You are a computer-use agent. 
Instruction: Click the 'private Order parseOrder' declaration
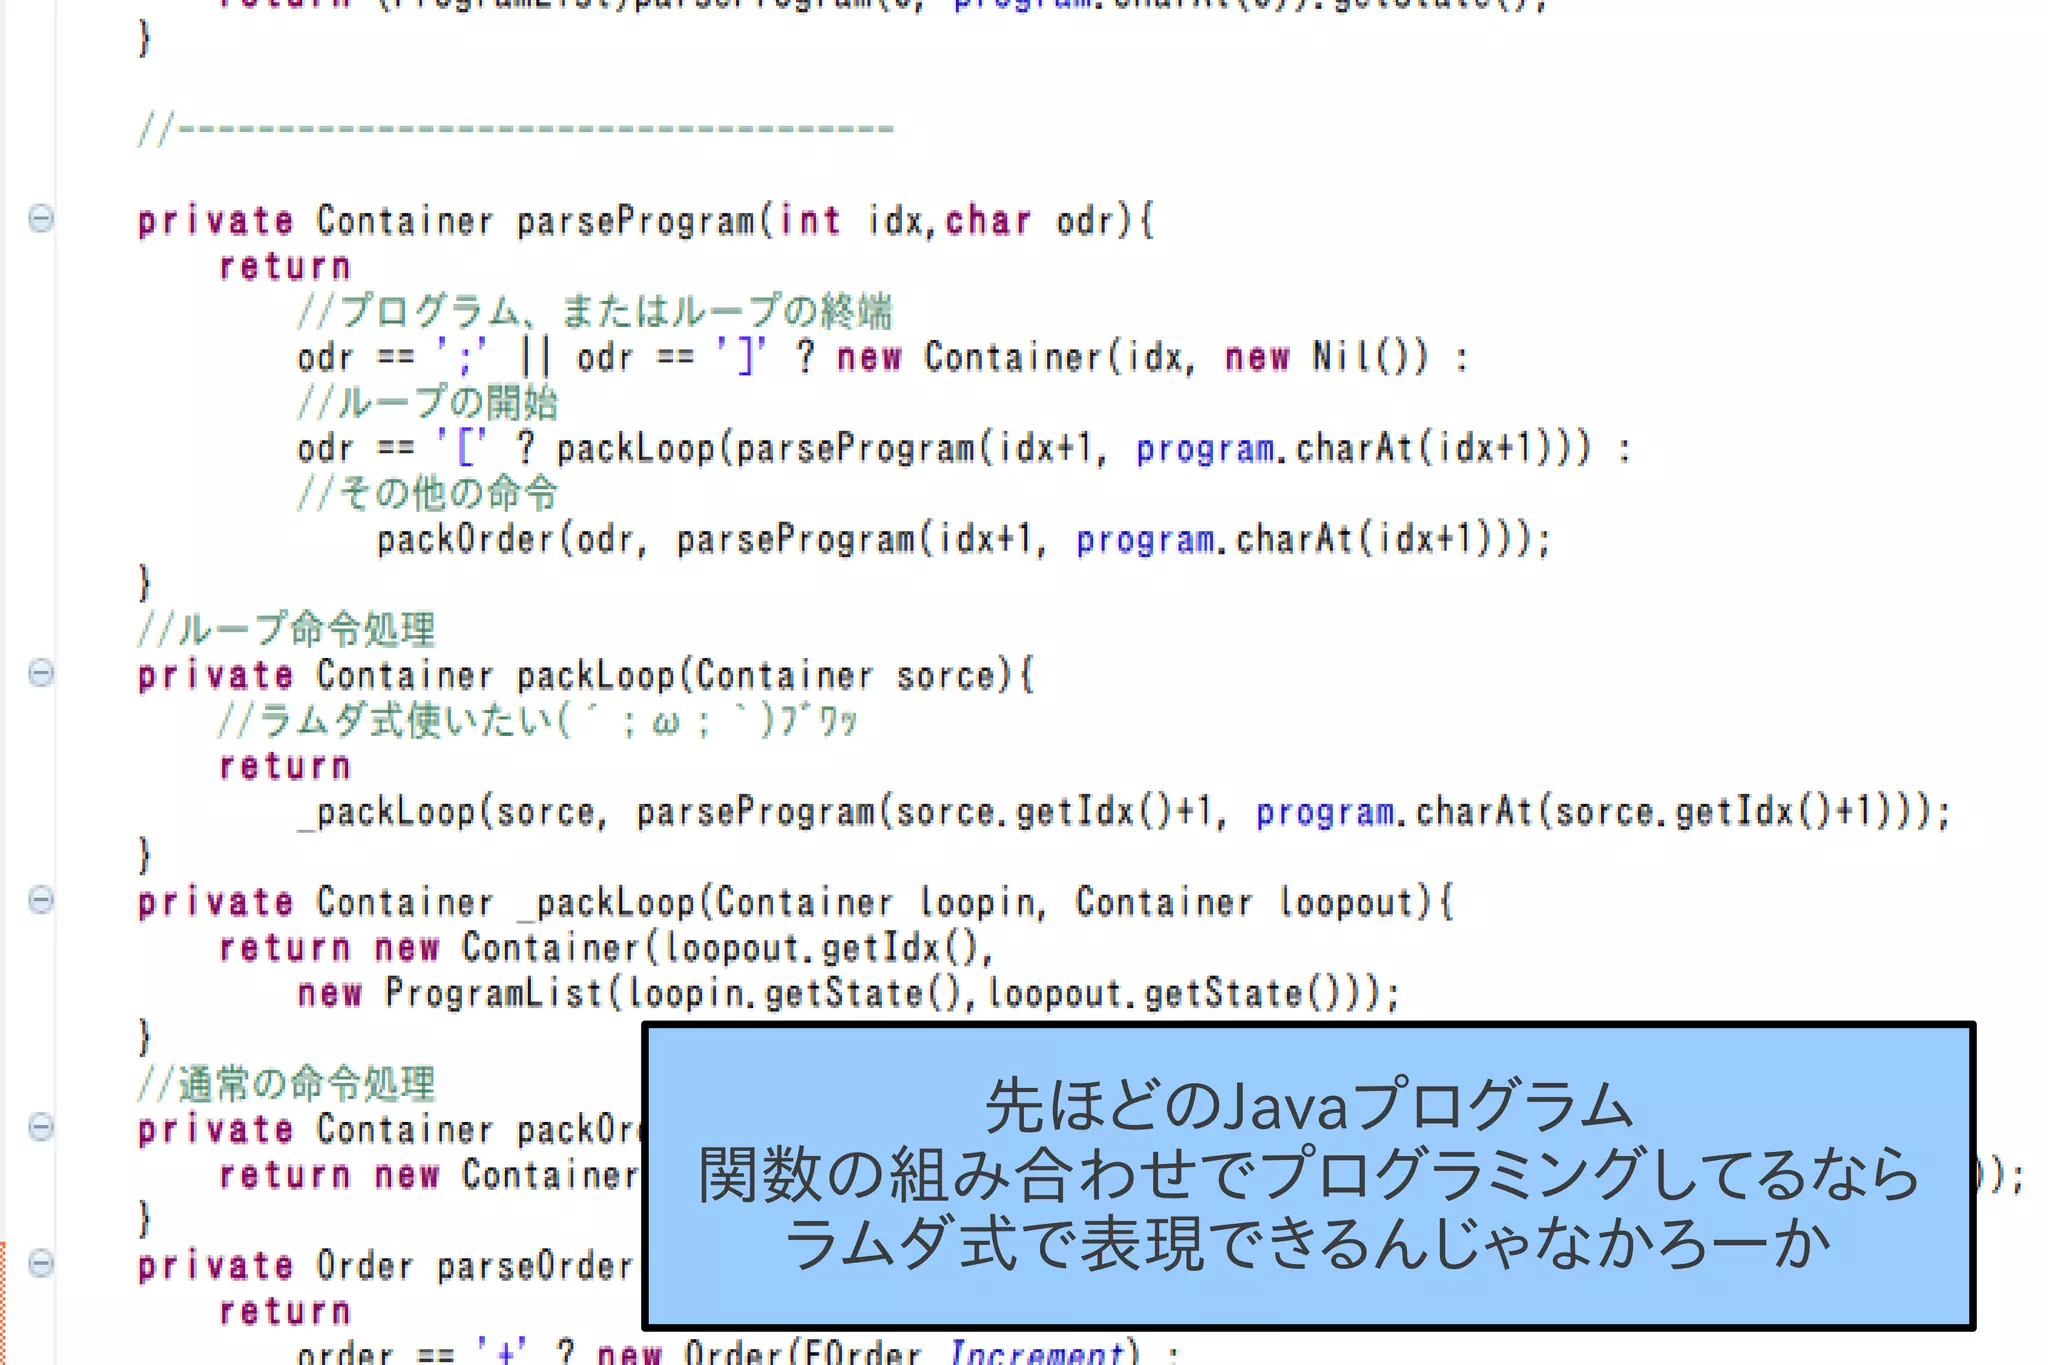[386, 1266]
